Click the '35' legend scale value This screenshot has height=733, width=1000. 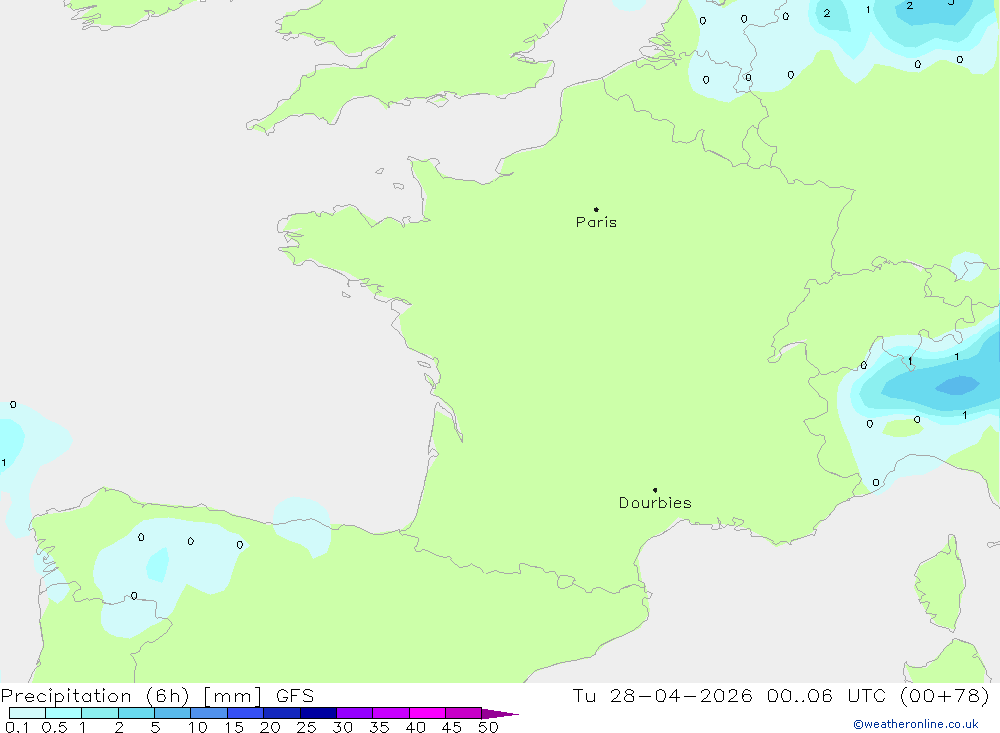click(379, 727)
